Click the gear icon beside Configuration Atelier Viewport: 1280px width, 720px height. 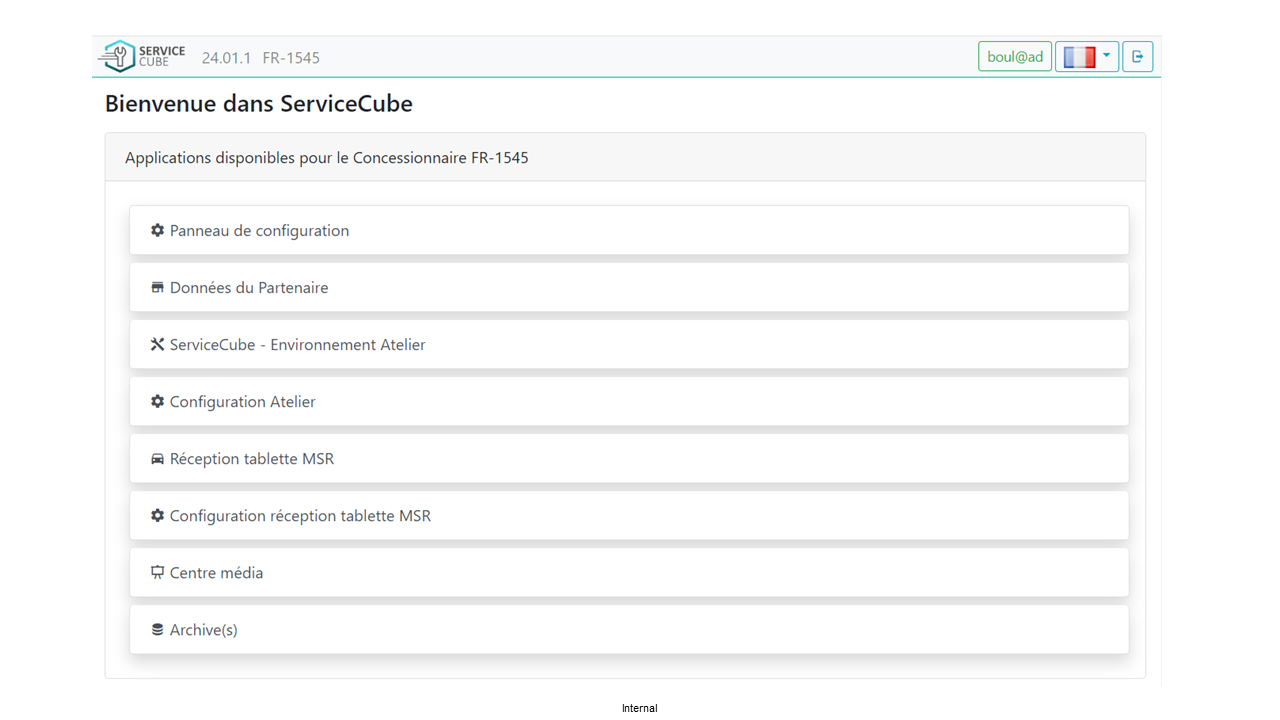tap(157, 401)
